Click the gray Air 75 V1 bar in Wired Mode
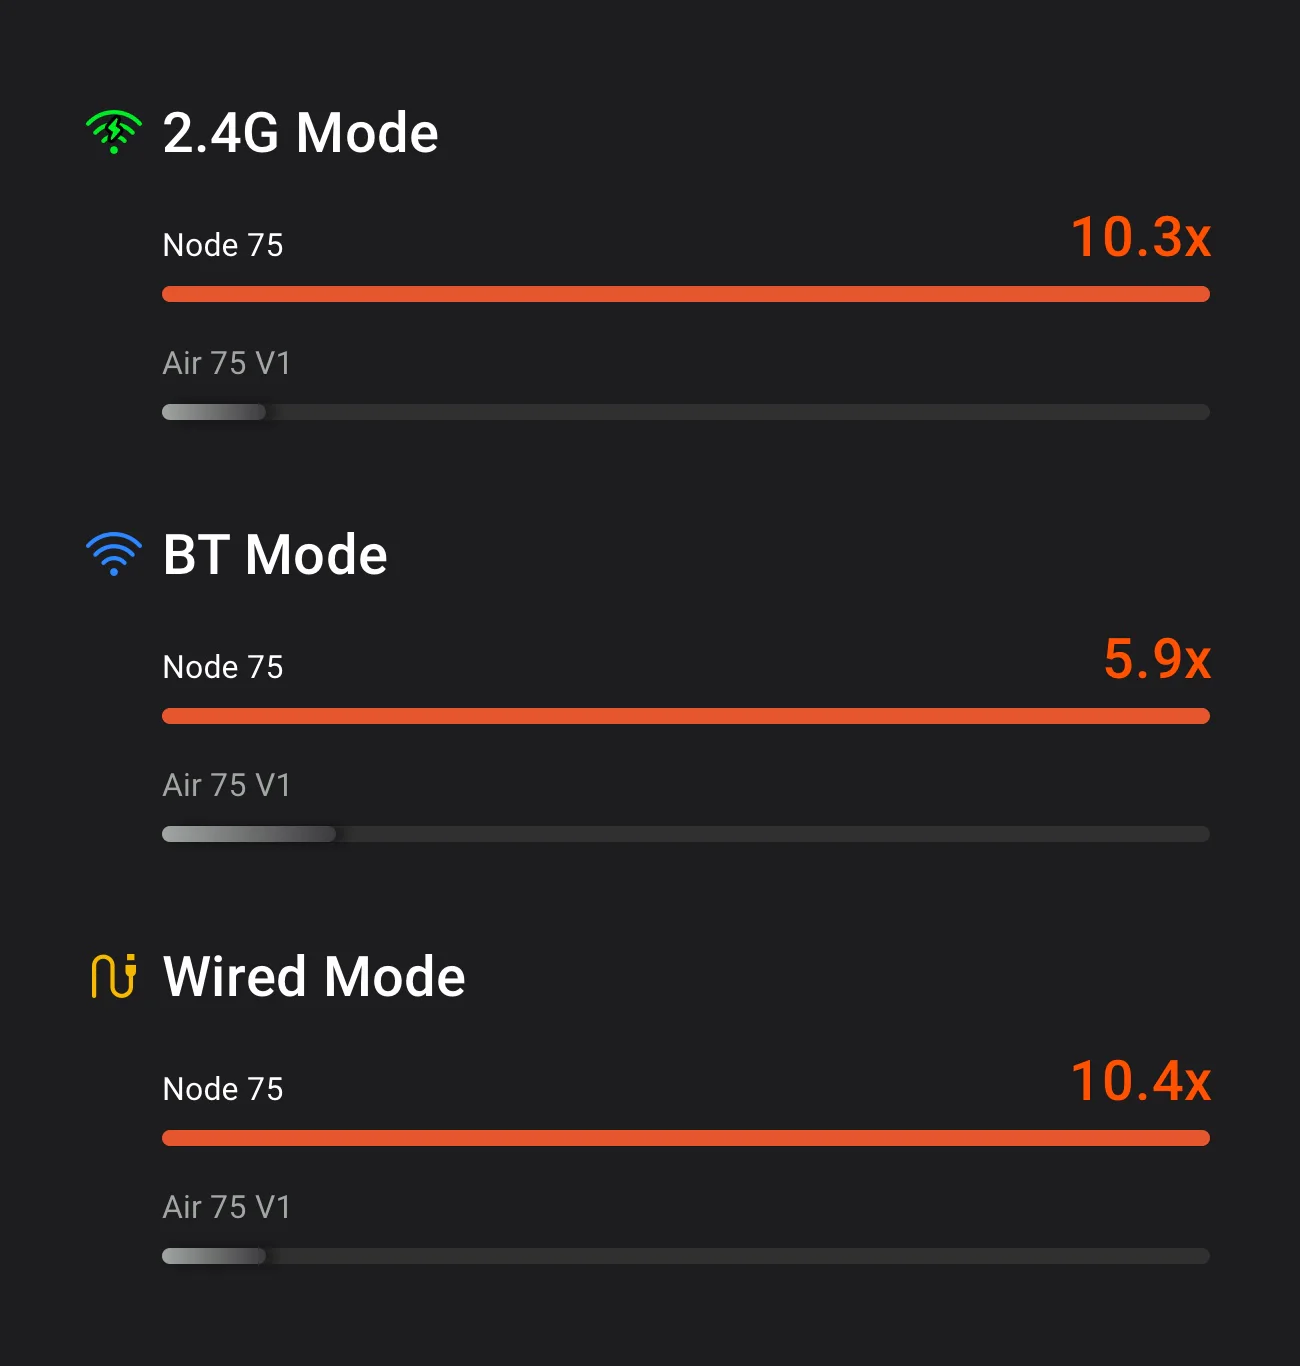This screenshot has width=1300, height=1366. click(x=214, y=1256)
